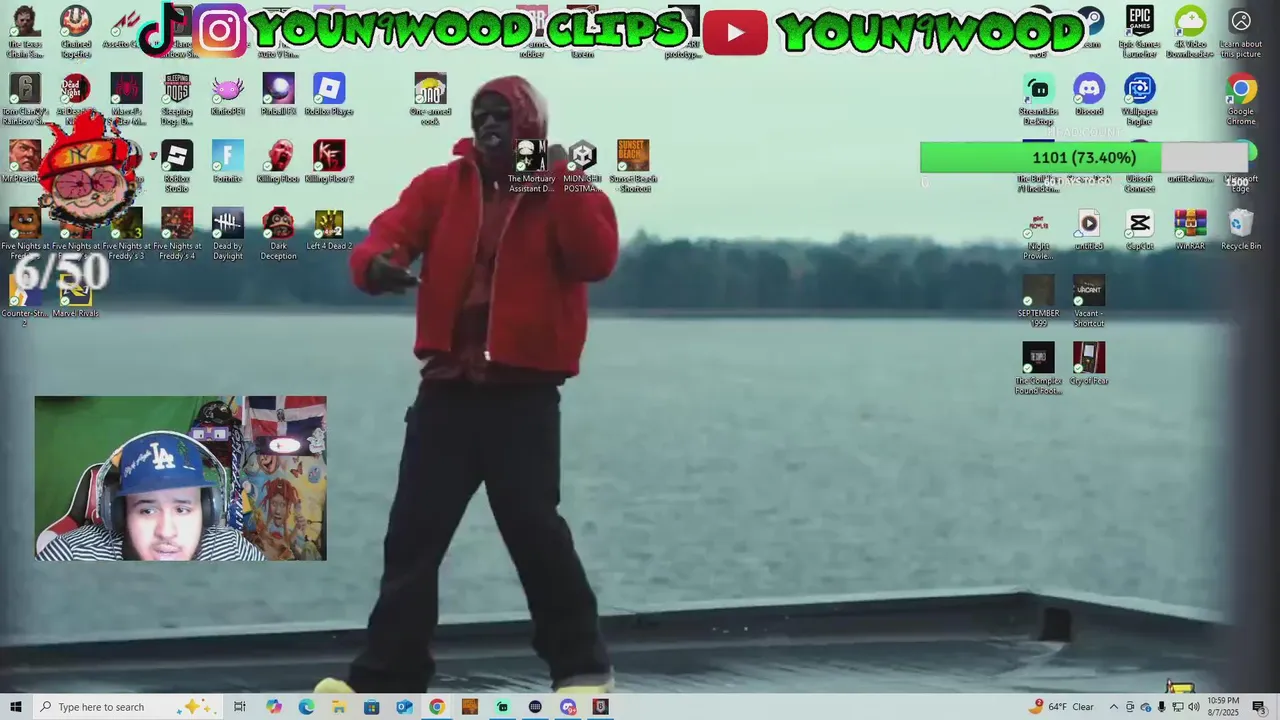Launch Roblox Studio from the desktop
This screenshot has height=720, width=1280.
177,166
